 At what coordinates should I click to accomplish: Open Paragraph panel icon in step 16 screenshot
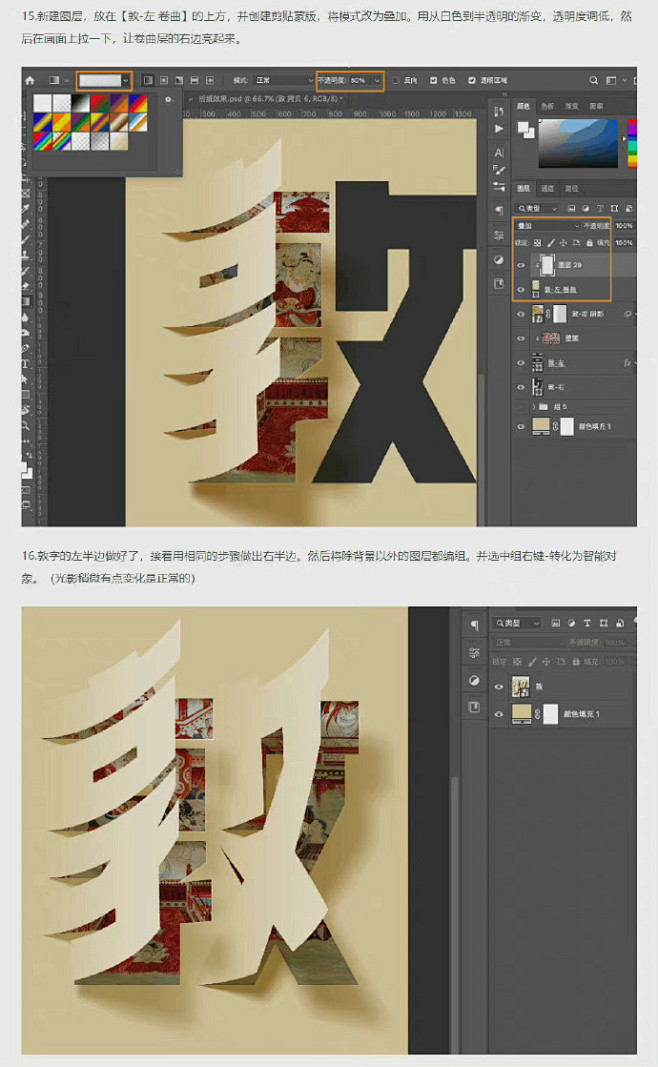[x=474, y=625]
